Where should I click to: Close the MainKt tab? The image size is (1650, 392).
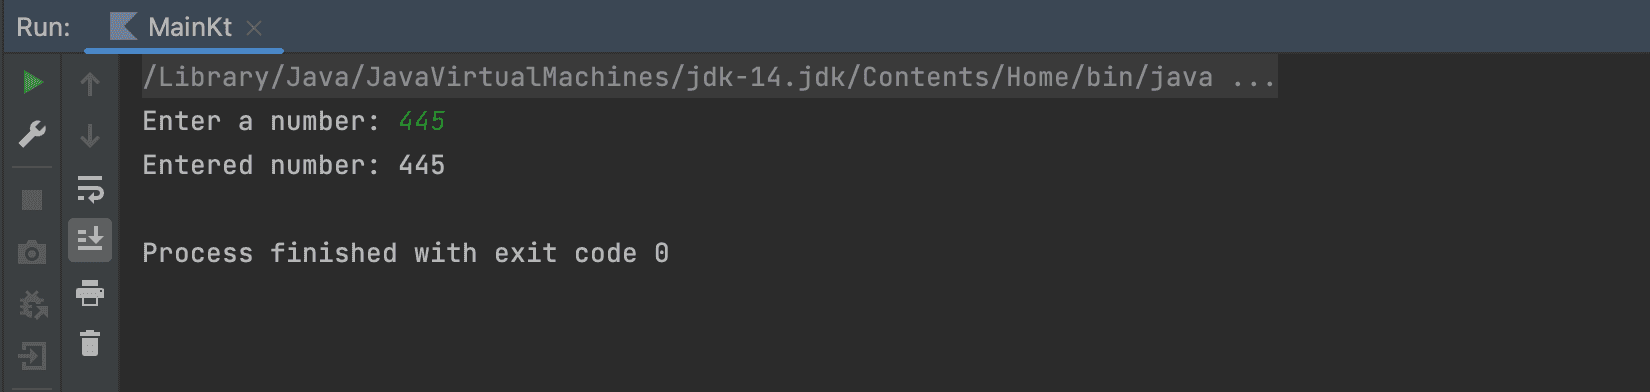(254, 28)
